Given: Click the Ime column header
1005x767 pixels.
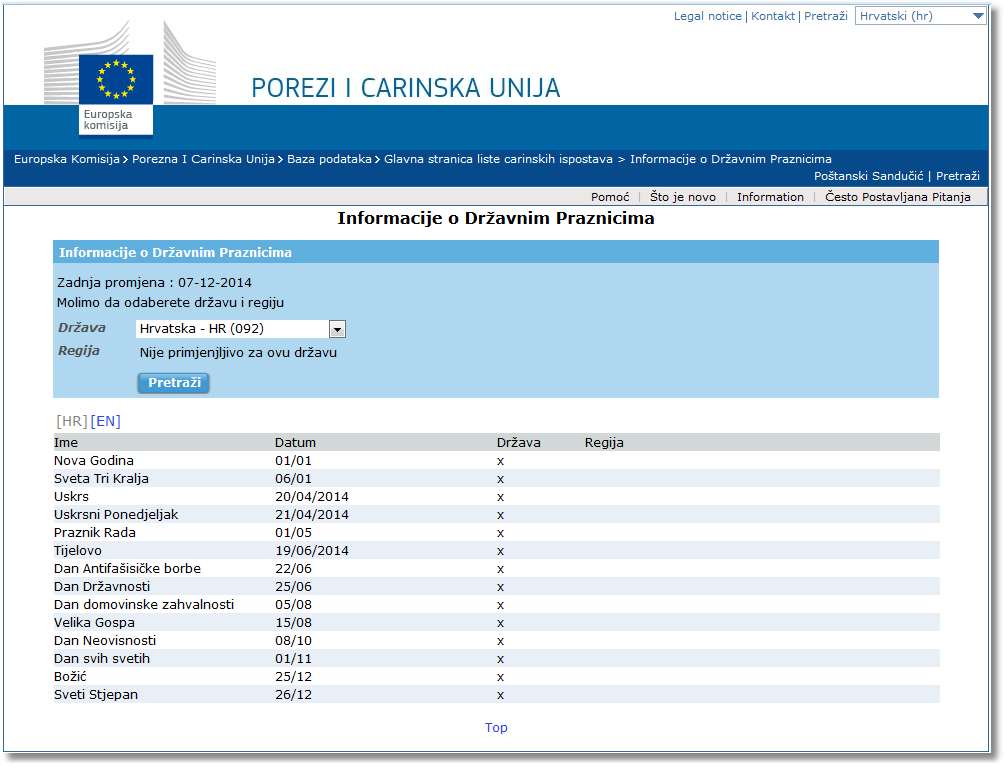Looking at the screenshot, I should [x=66, y=442].
